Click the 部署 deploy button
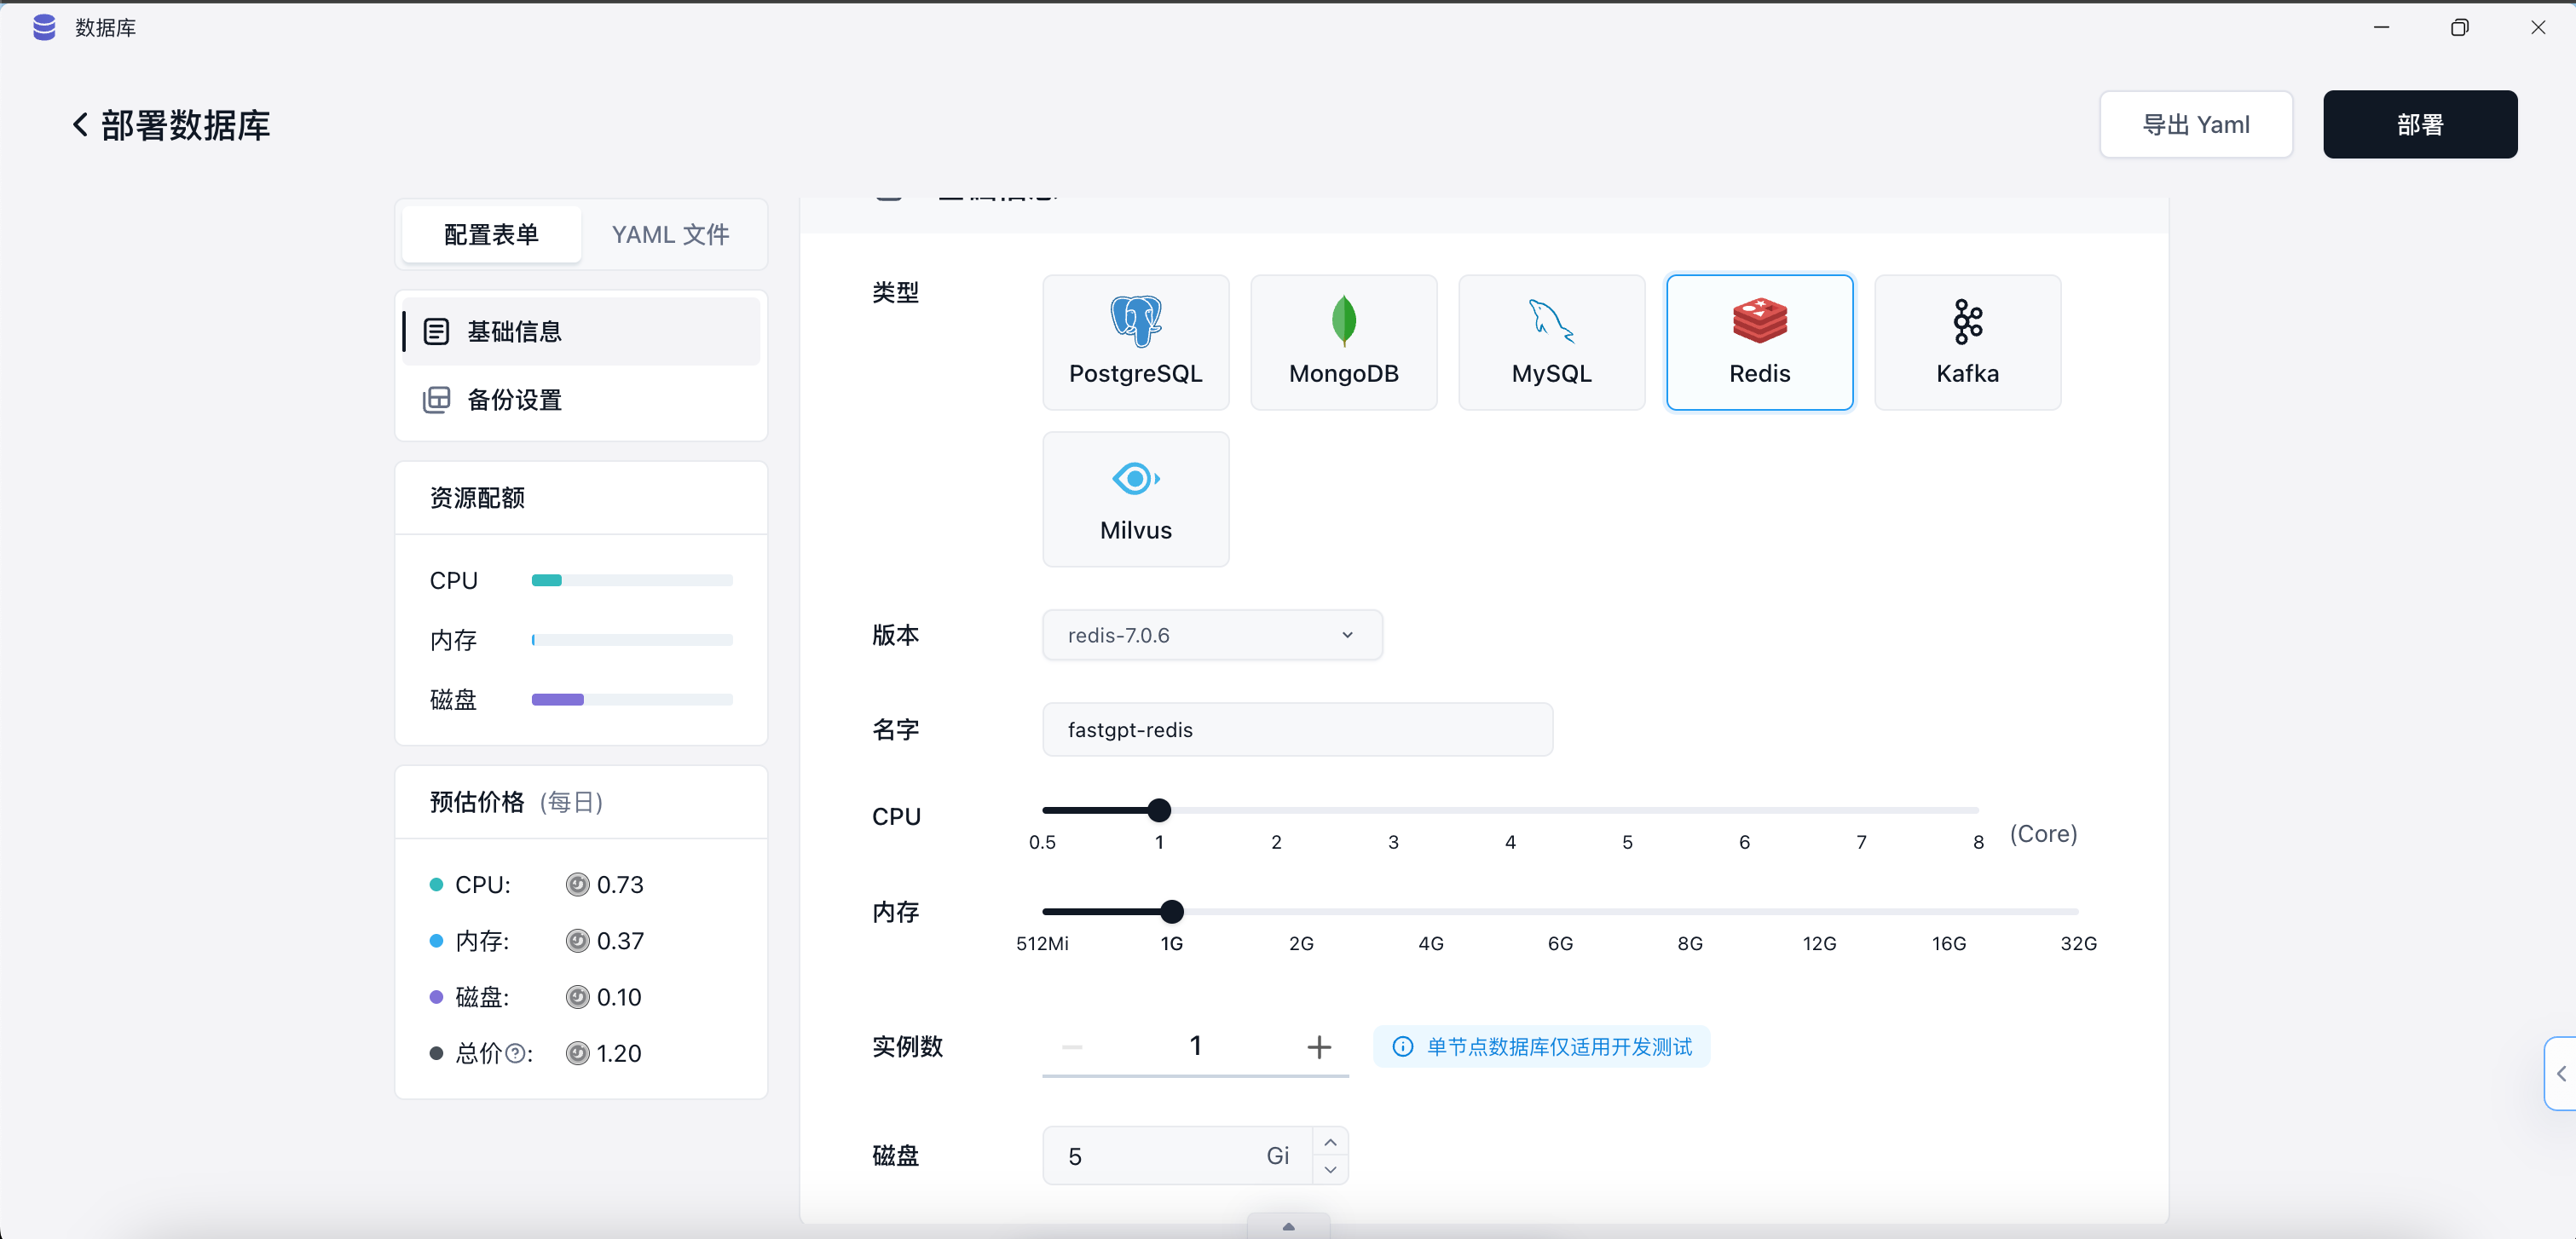This screenshot has height=1239, width=2576. pyautogui.click(x=2419, y=125)
